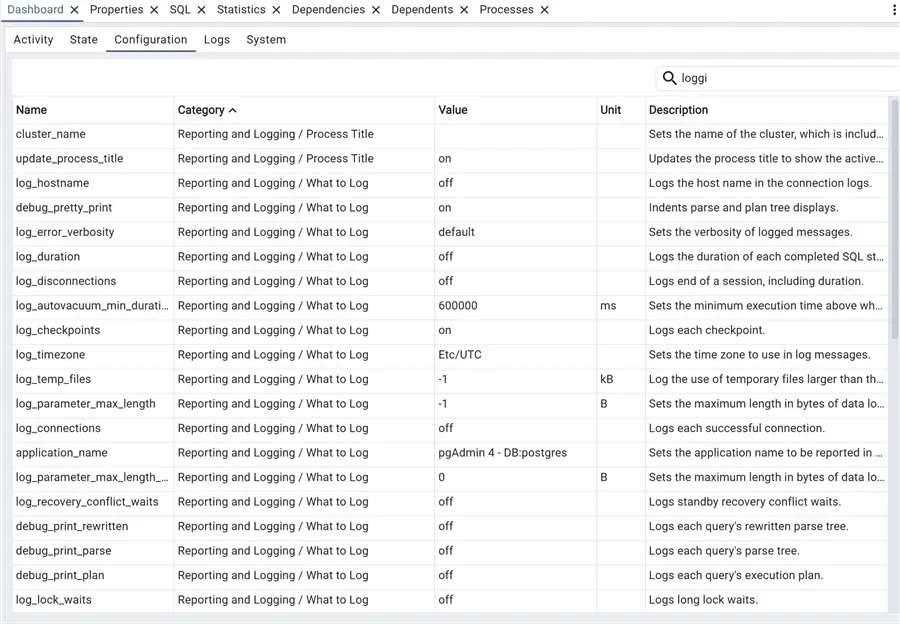Click the search magnifier icon

pyautogui.click(x=669, y=77)
